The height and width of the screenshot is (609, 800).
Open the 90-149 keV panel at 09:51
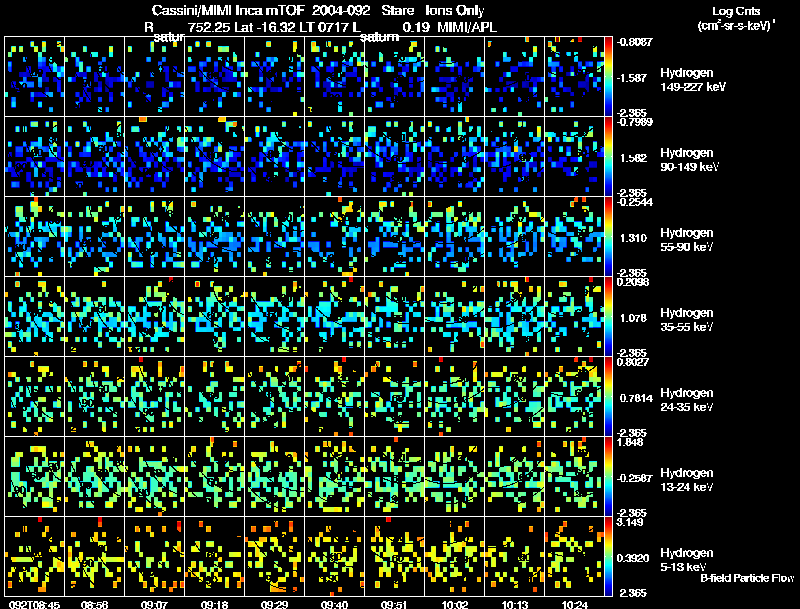pos(394,157)
